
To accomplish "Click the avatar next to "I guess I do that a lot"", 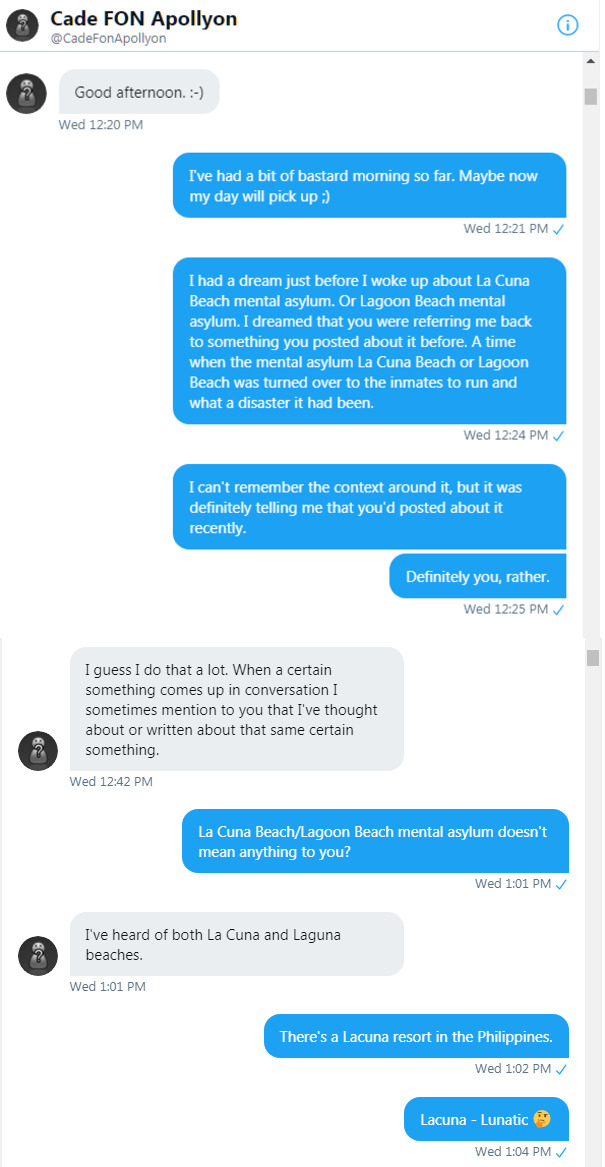I will pos(38,750).
